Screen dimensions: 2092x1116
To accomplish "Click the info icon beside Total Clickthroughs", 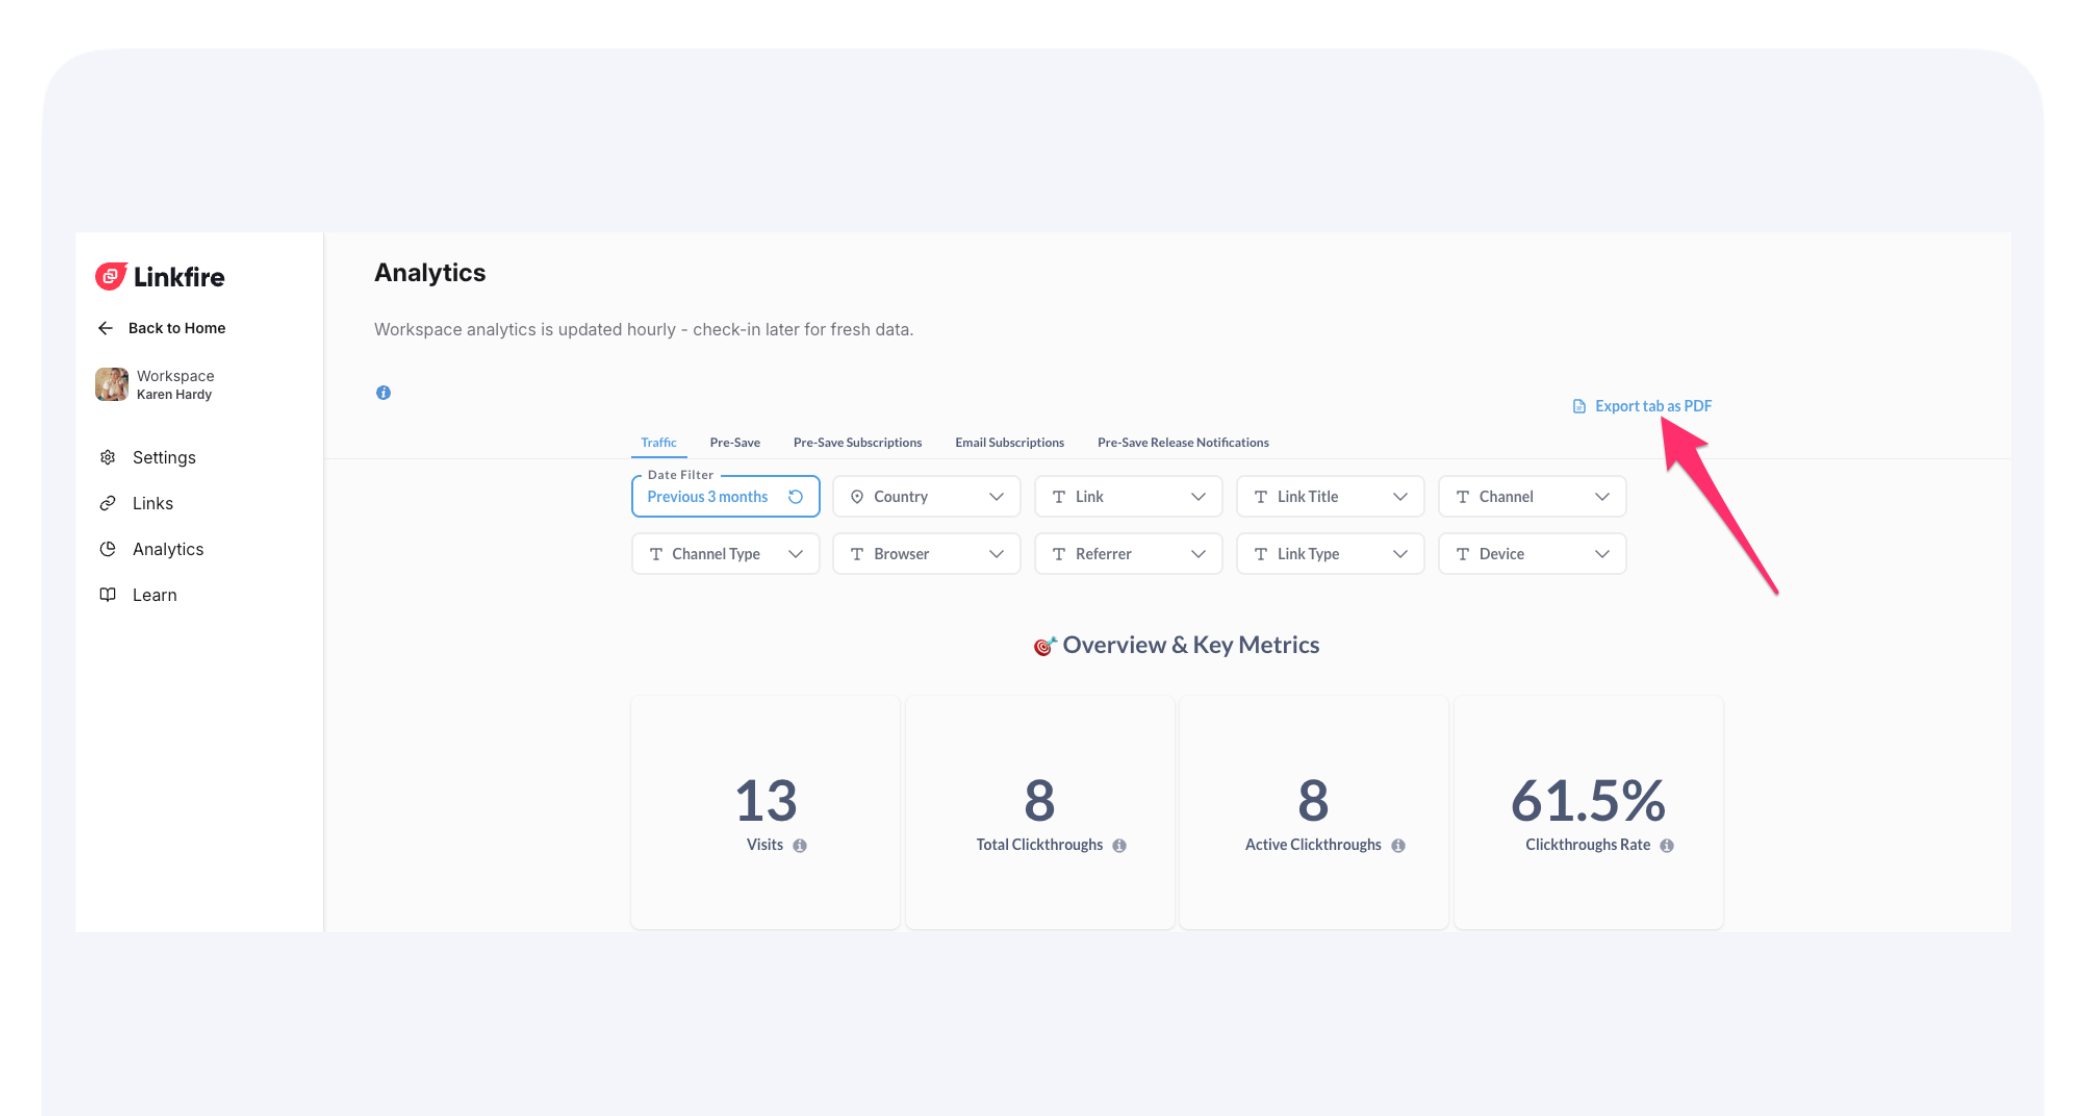I will pyautogui.click(x=1120, y=846).
